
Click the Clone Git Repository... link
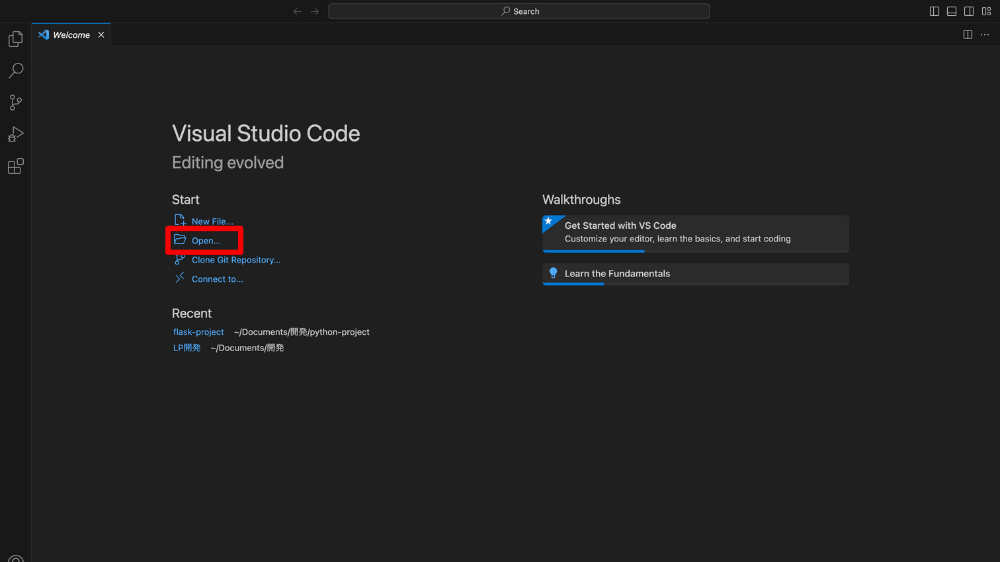click(235, 260)
